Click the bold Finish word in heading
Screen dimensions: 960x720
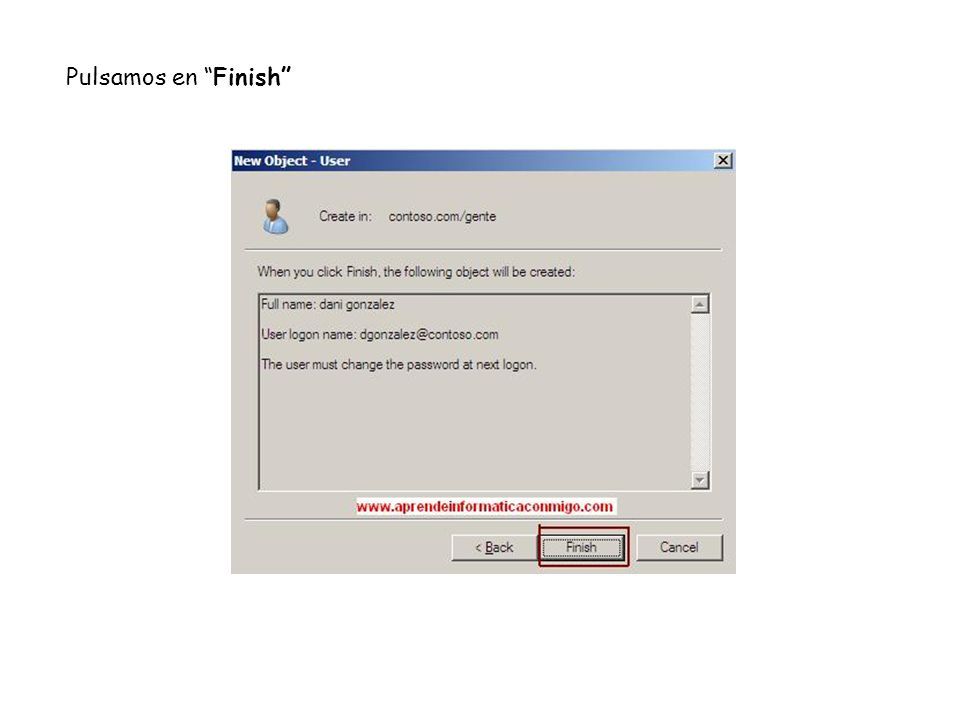pyautogui.click(x=247, y=77)
